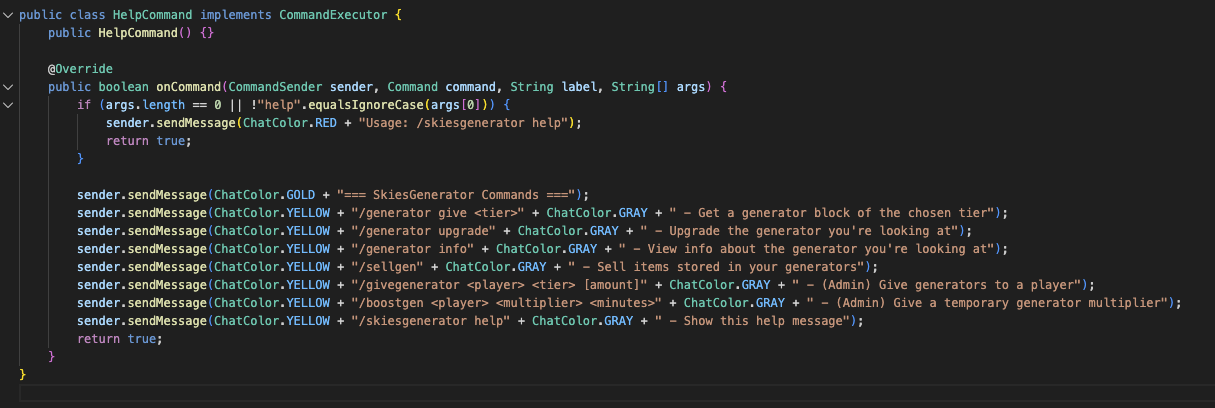Place cursor on the @Override annotation
This screenshot has width=1215, height=408.
(x=80, y=69)
